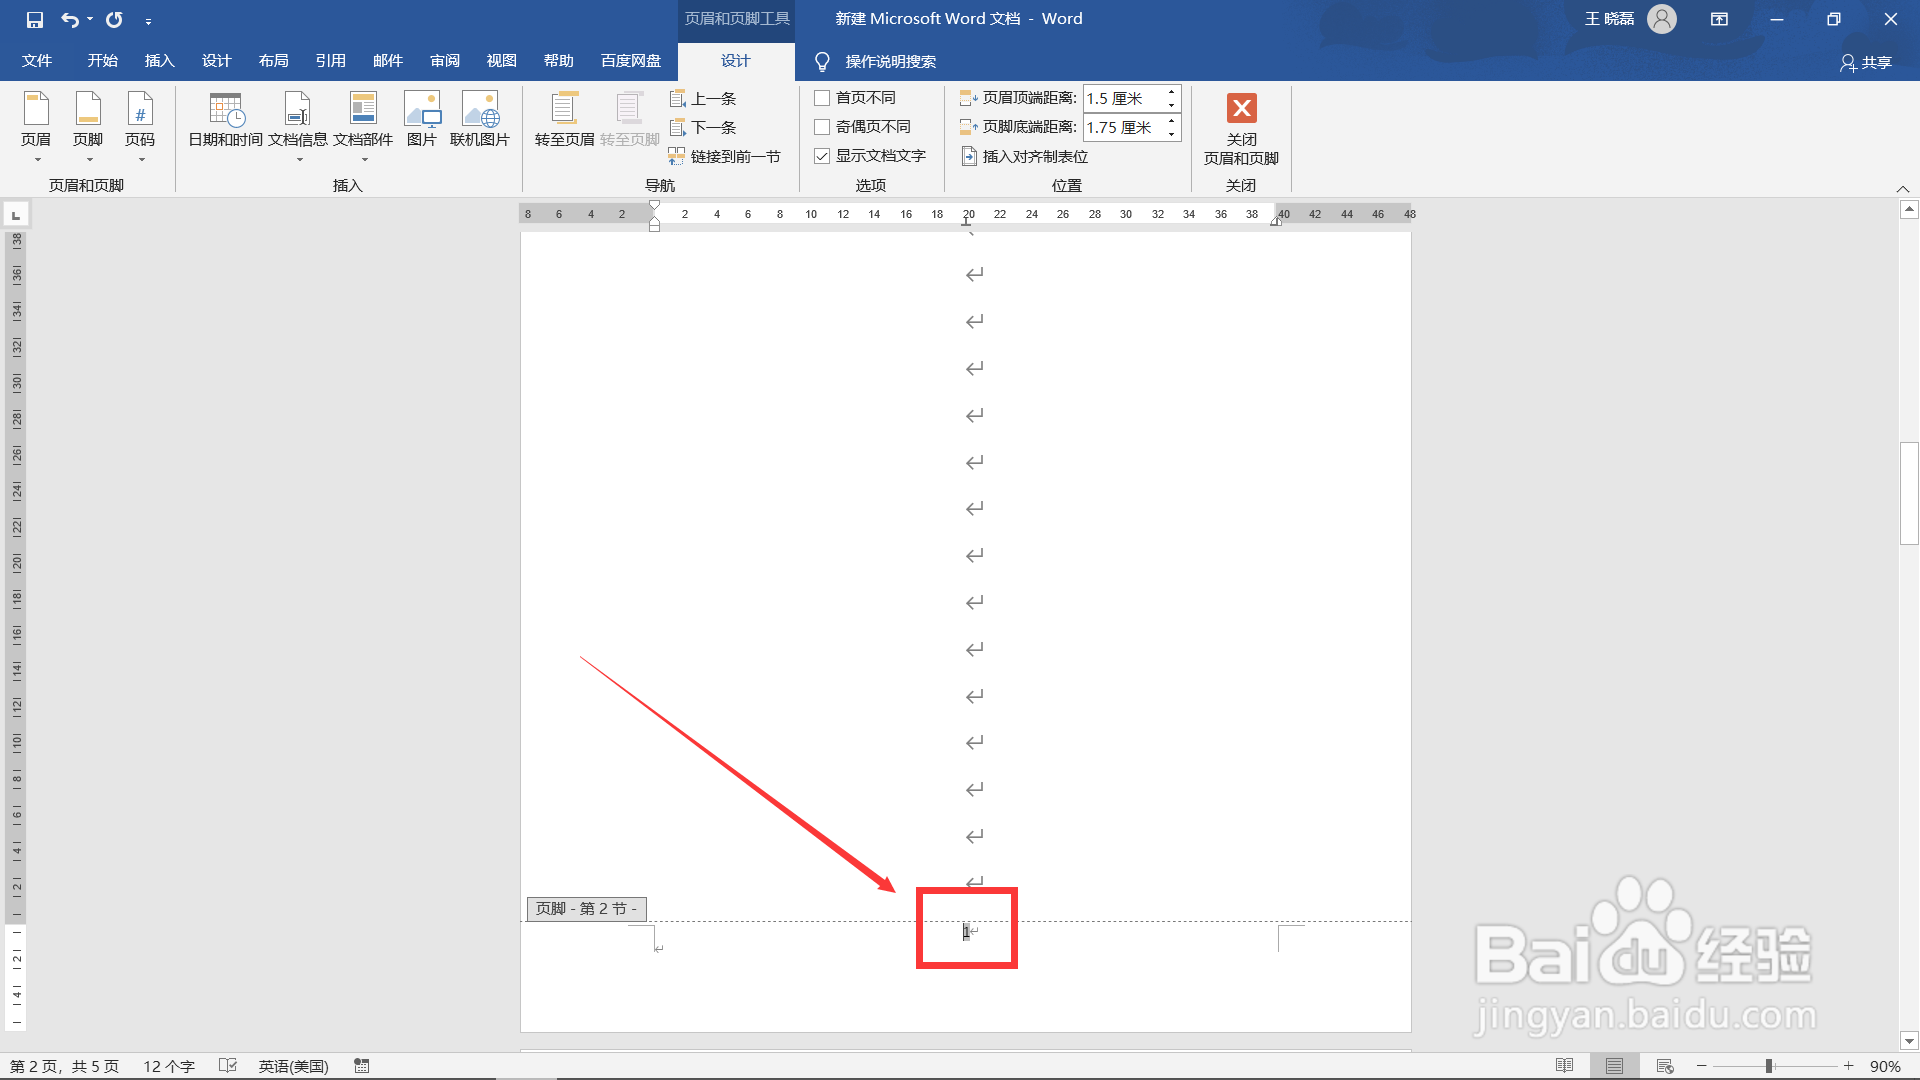Screen dimensions: 1920x1080
Task: Open the Header dropdown
Action: point(36,128)
